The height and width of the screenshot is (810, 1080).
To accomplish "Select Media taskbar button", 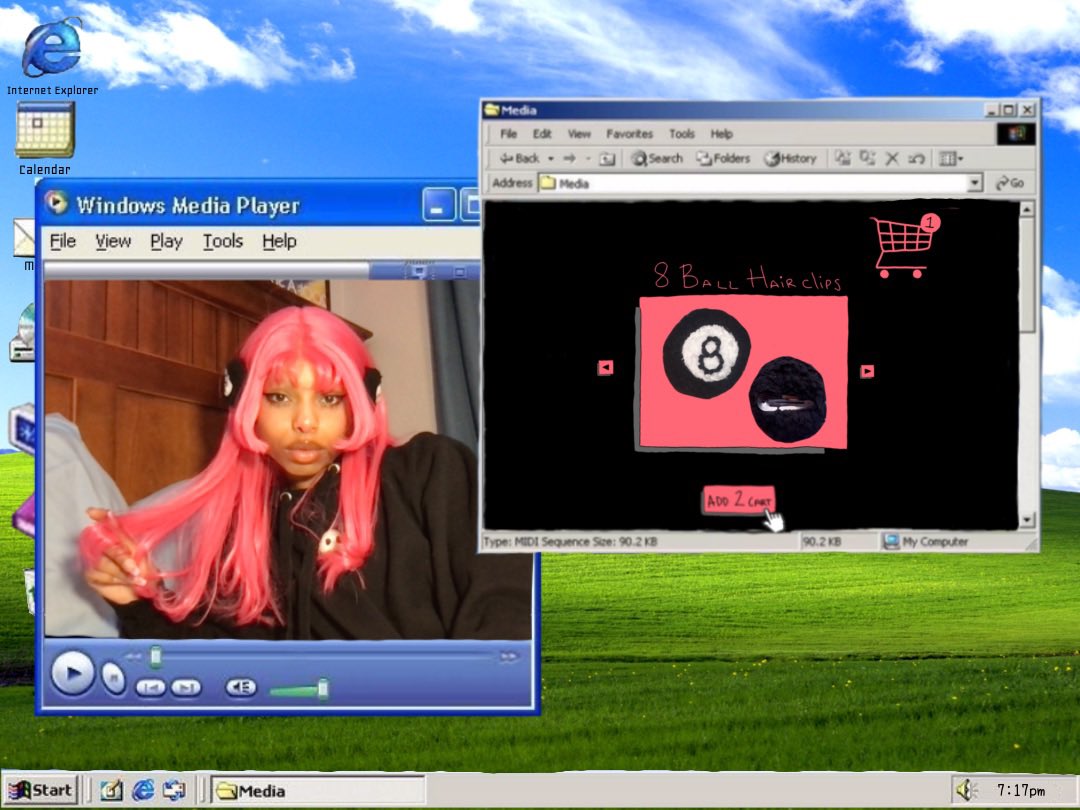I will pyautogui.click(x=318, y=791).
